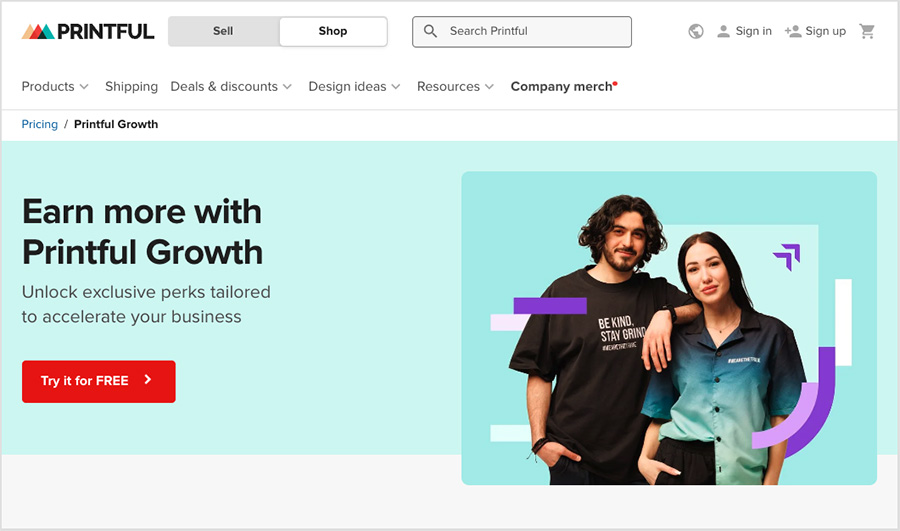900x531 pixels.
Task: Click the Sign in link
Action: pyautogui.click(x=754, y=31)
